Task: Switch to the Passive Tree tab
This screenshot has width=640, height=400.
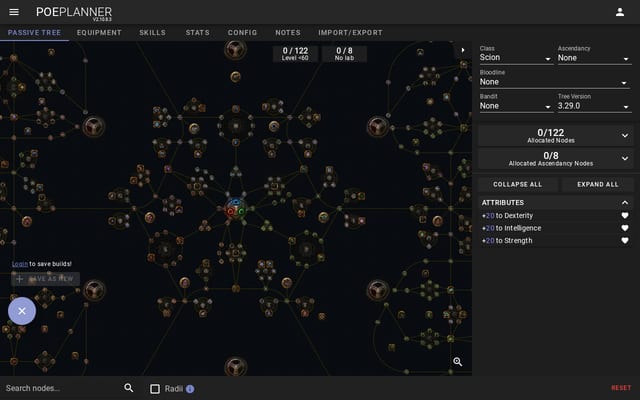Action: [34, 33]
